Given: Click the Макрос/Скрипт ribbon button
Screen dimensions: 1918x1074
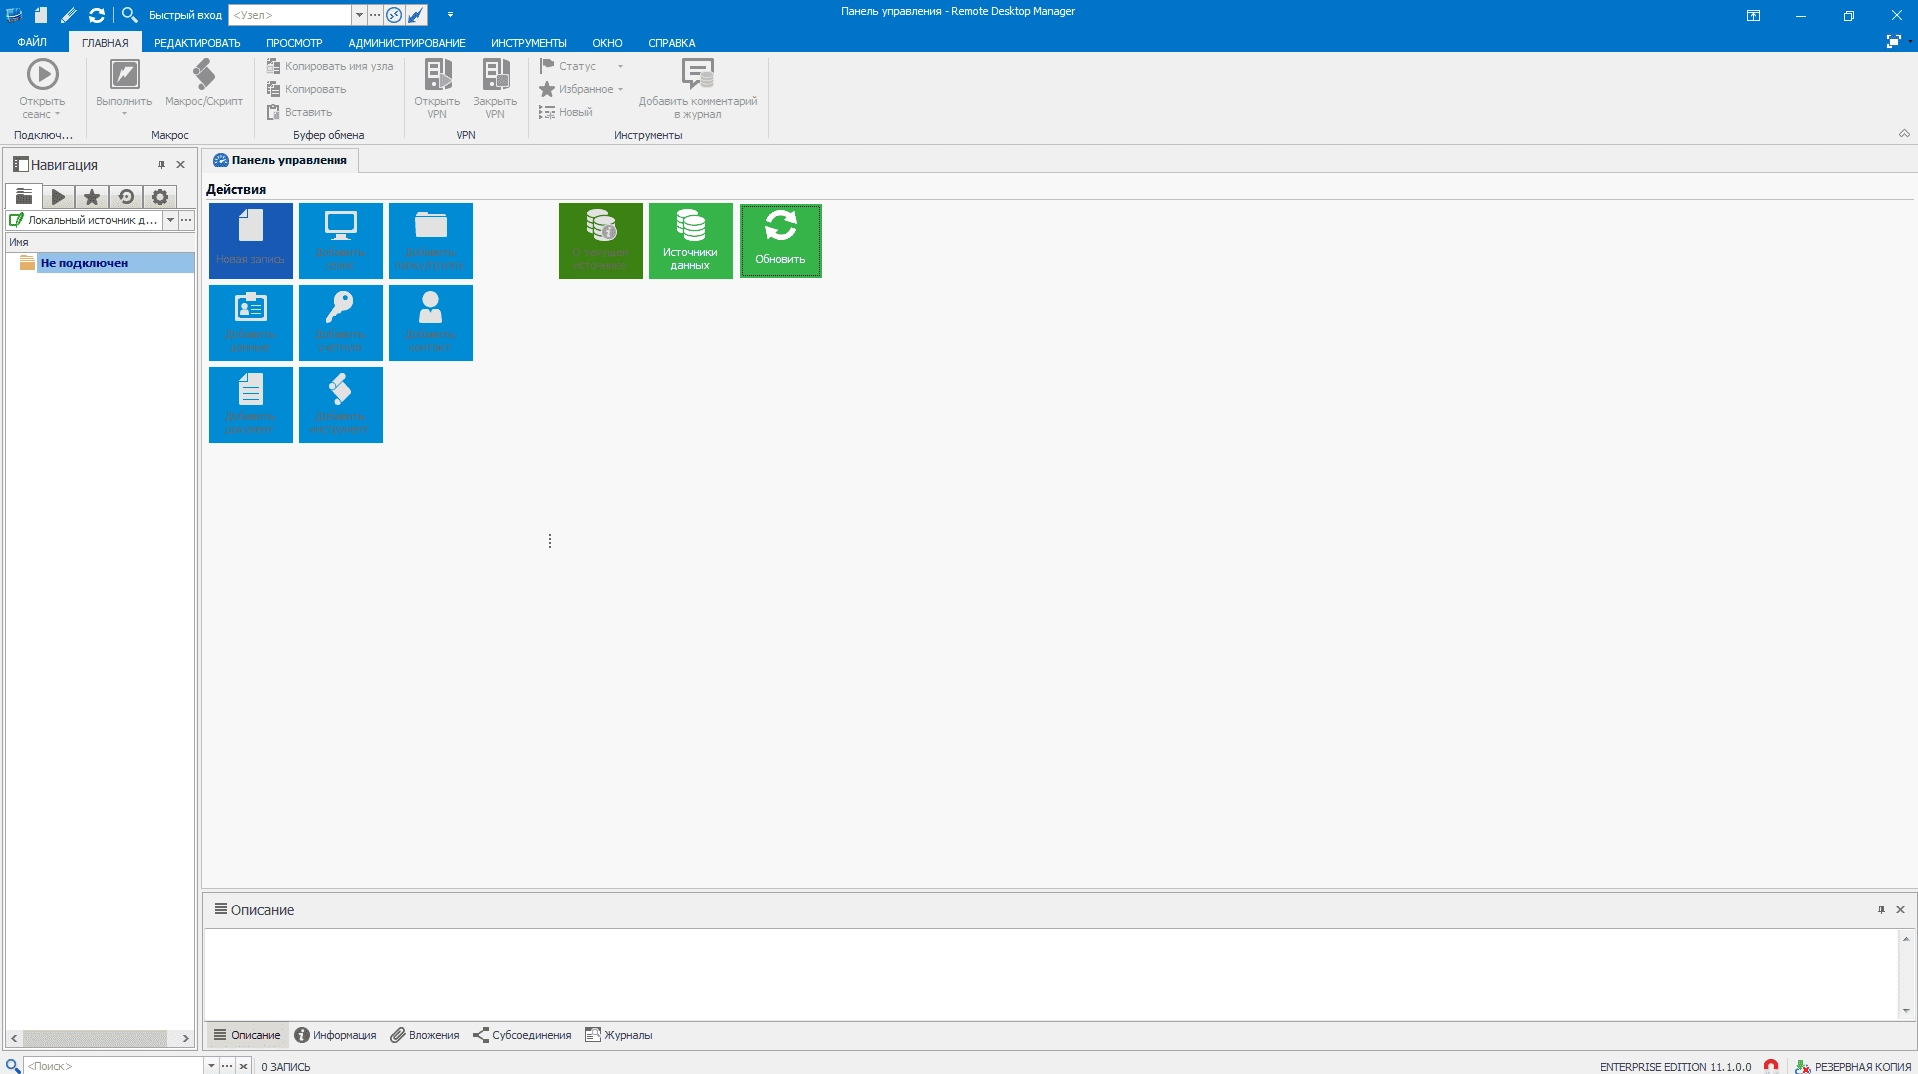Looking at the screenshot, I should [204, 82].
